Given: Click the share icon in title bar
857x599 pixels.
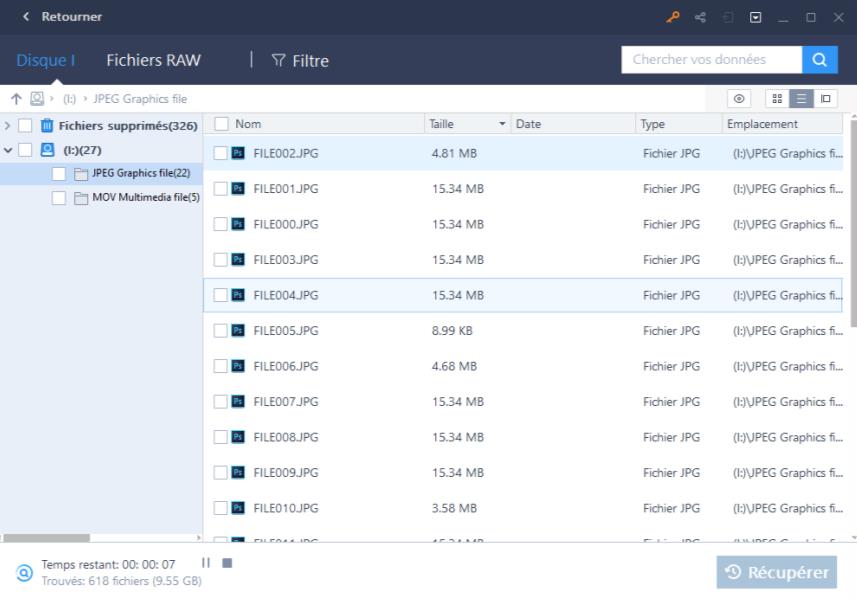Looking at the screenshot, I should pyautogui.click(x=700, y=17).
